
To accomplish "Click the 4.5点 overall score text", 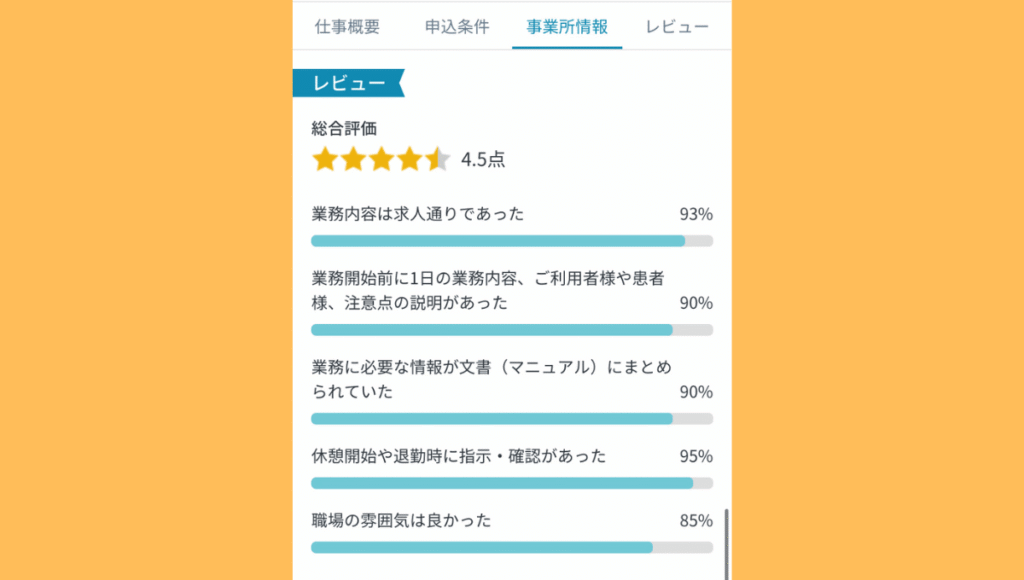I will [x=483, y=160].
